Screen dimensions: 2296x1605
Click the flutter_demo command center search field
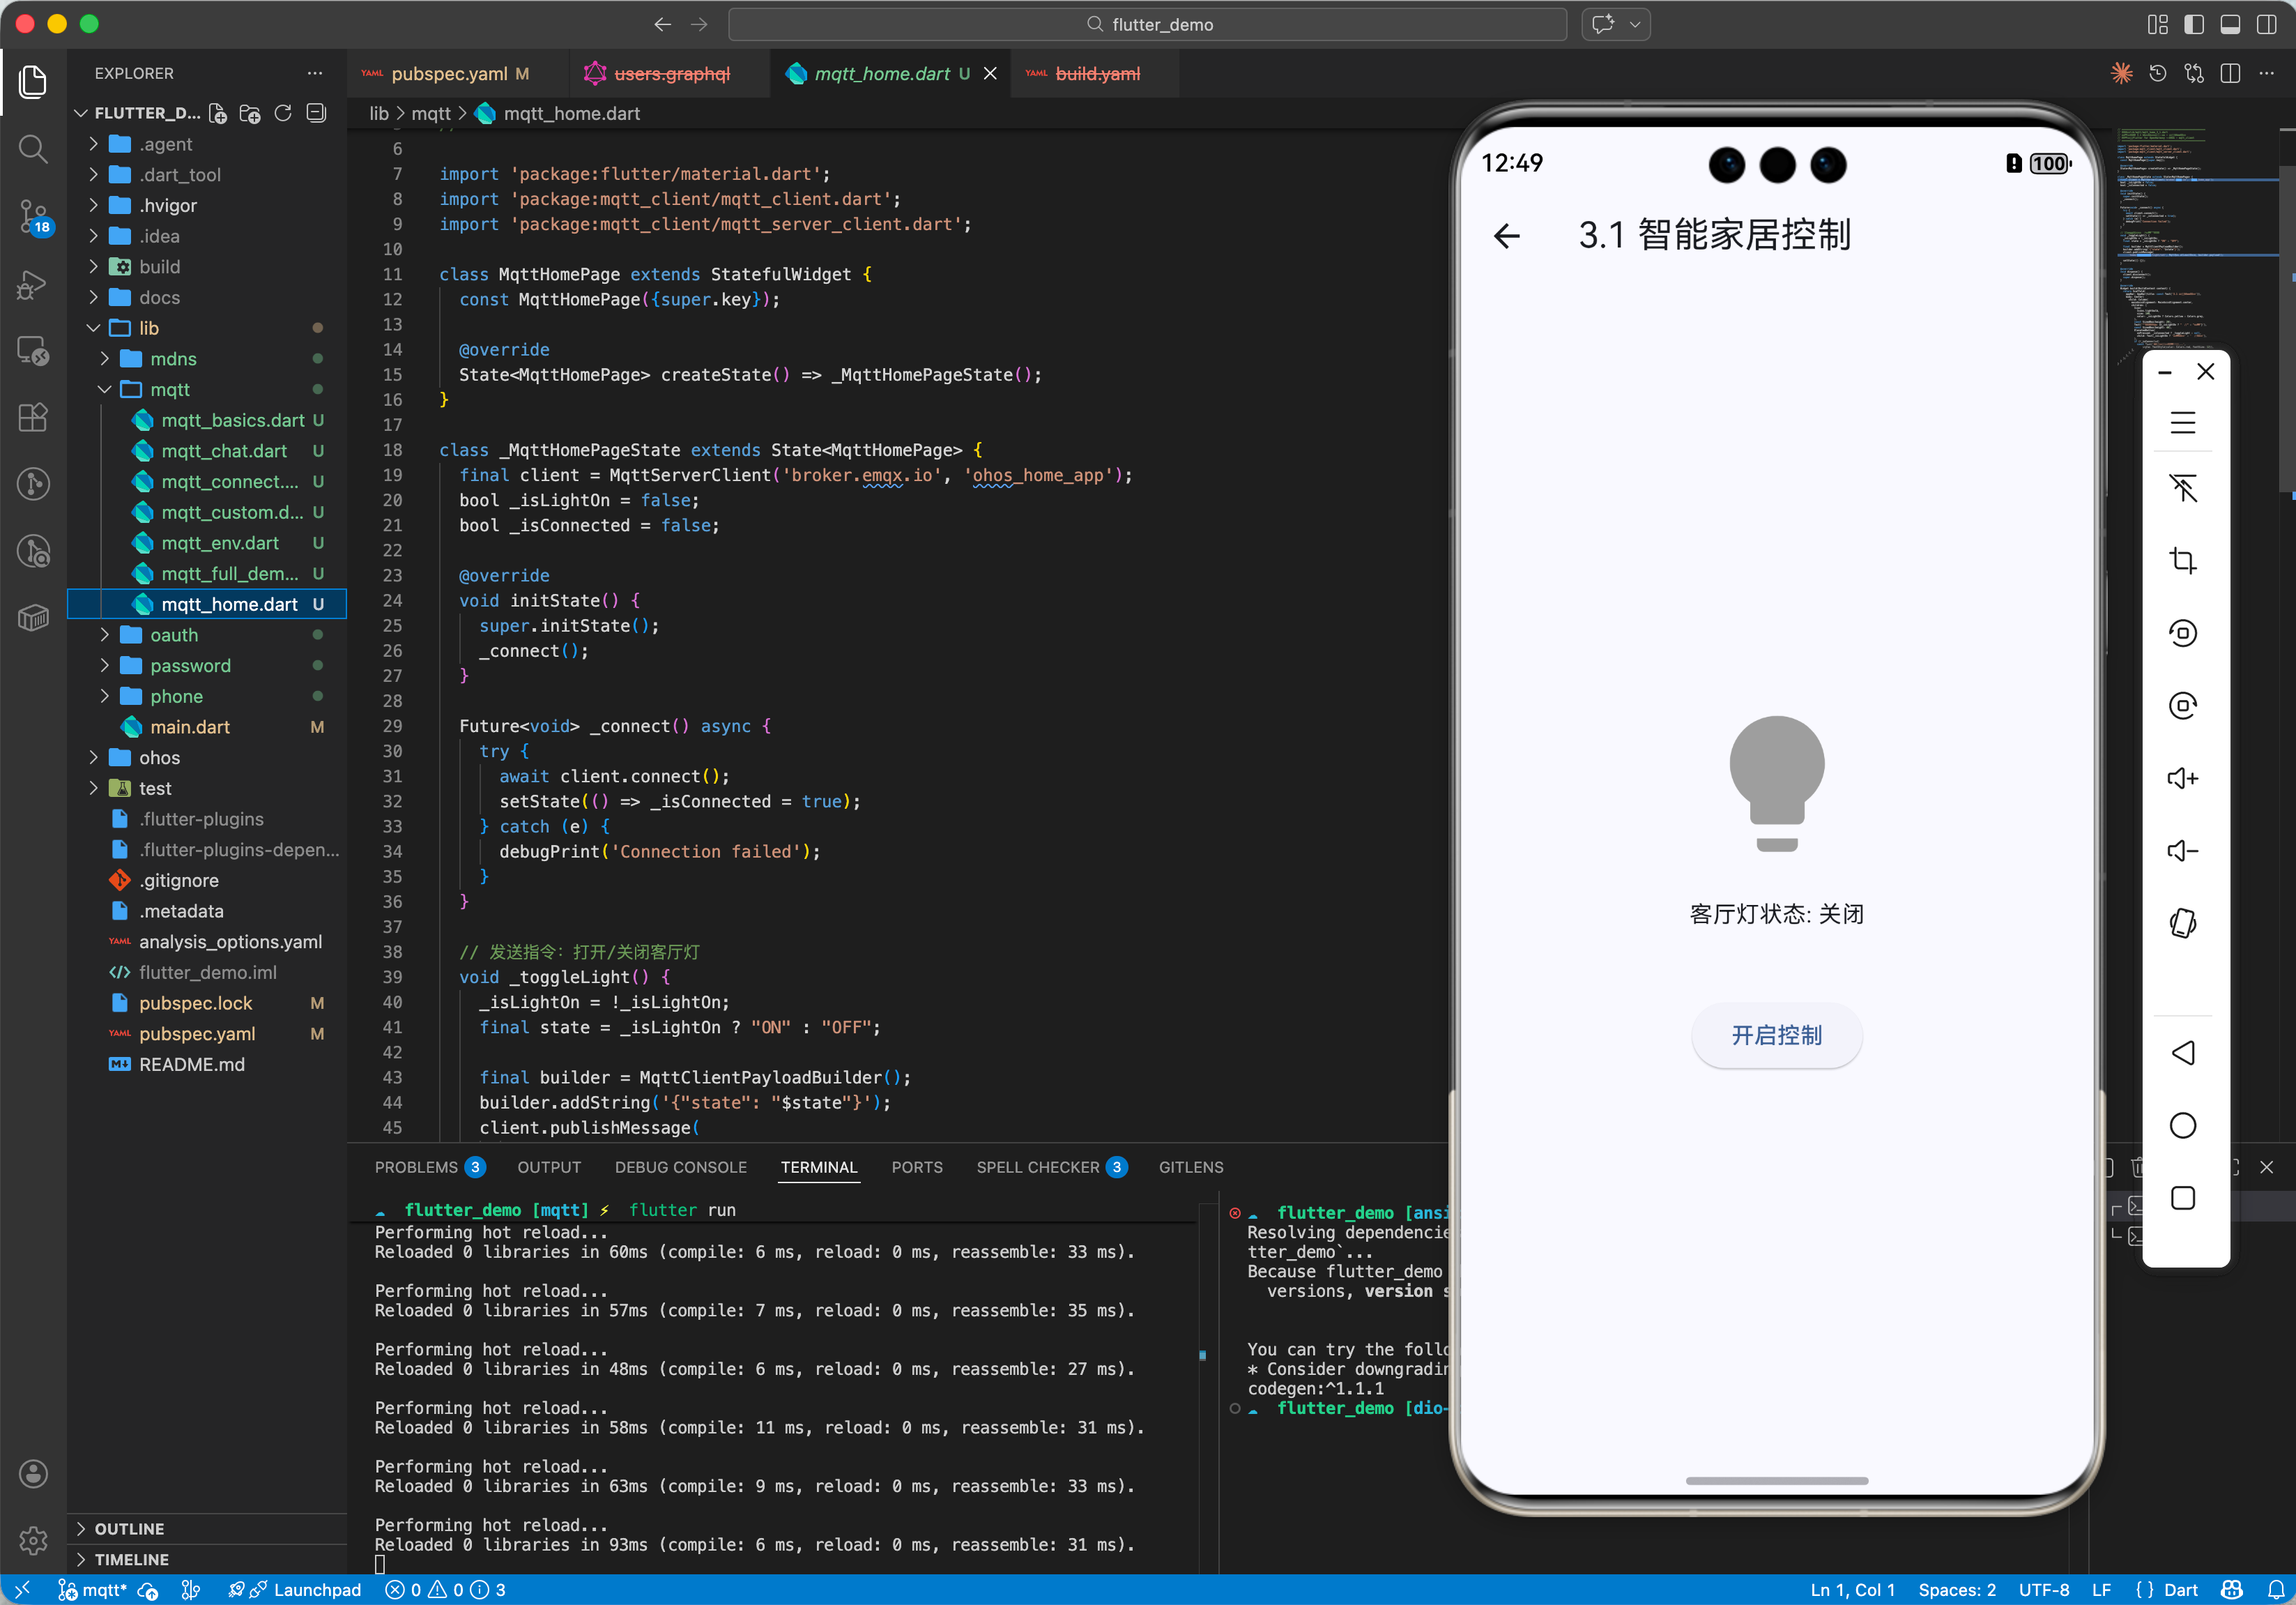[x=1147, y=24]
